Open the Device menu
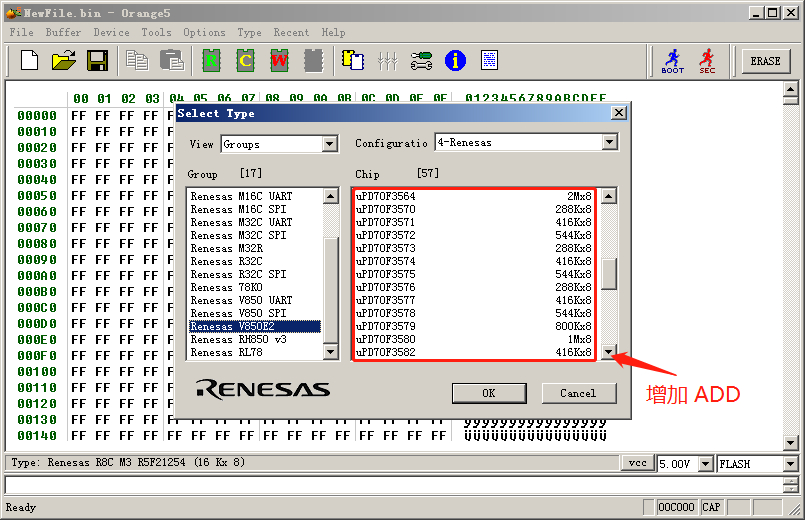The height and width of the screenshot is (520, 805). pos(111,32)
